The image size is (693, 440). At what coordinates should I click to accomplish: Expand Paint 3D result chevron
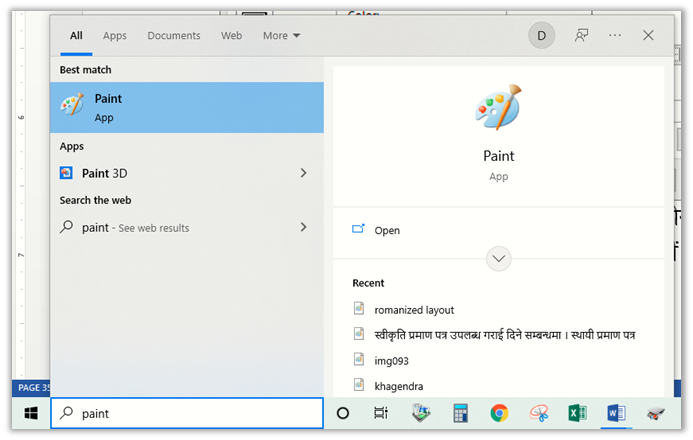pyautogui.click(x=303, y=173)
